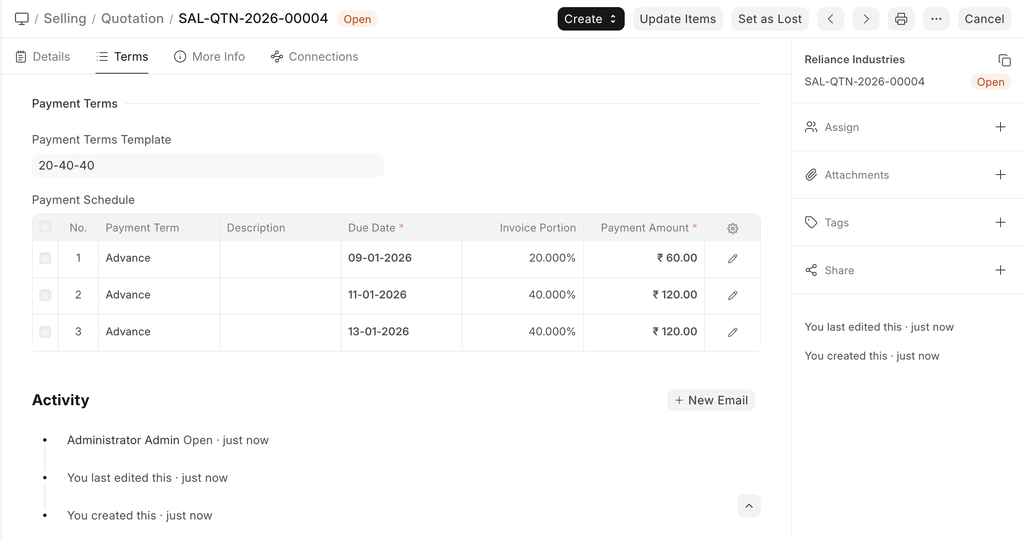The height and width of the screenshot is (540, 1024).
Task: Open payment schedule table settings gear
Action: point(733,228)
